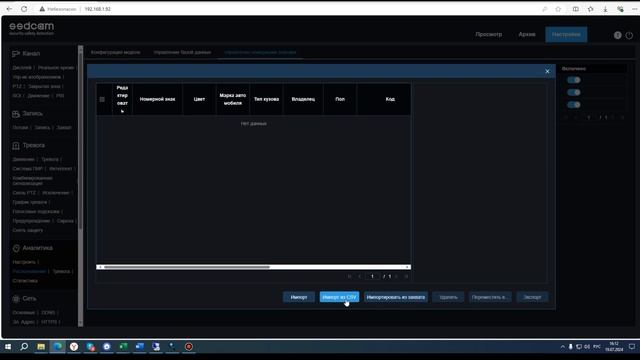The image size is (640, 360).
Task: Open the Тревога sidebar section heading
Action: pyautogui.click(x=33, y=145)
